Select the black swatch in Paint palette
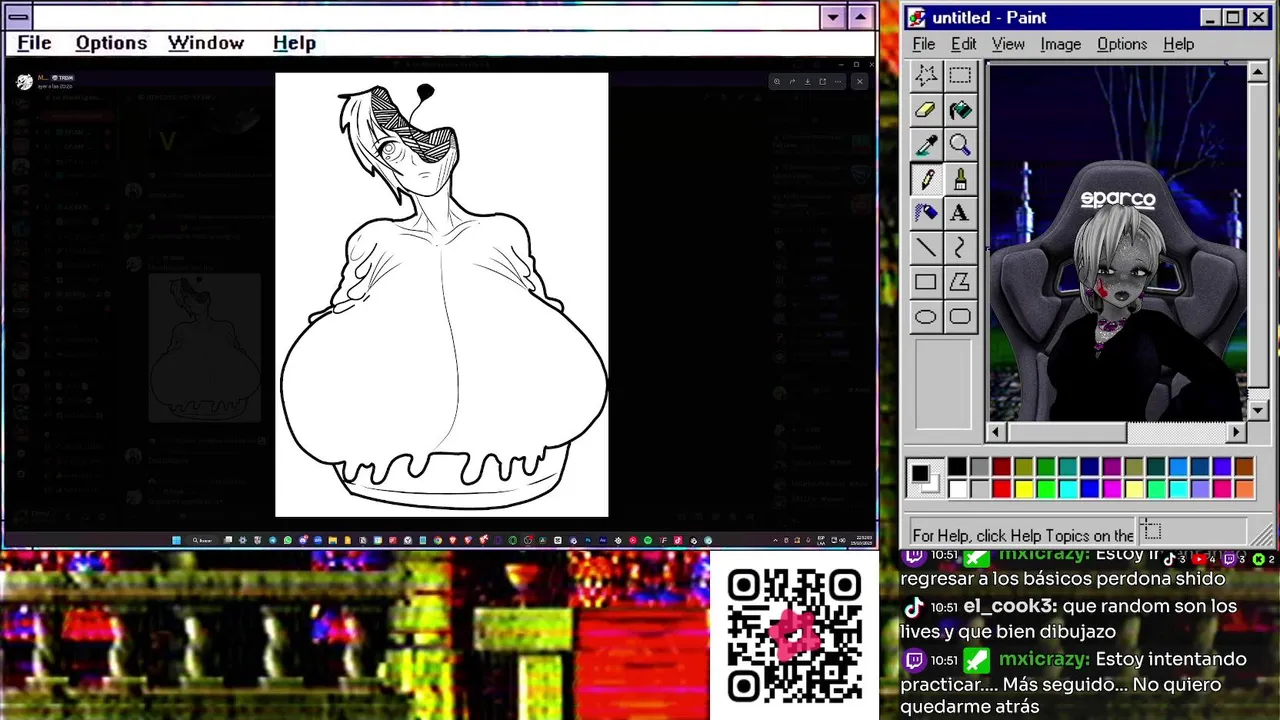Image resolution: width=1280 pixels, height=720 pixels. pos(957,467)
